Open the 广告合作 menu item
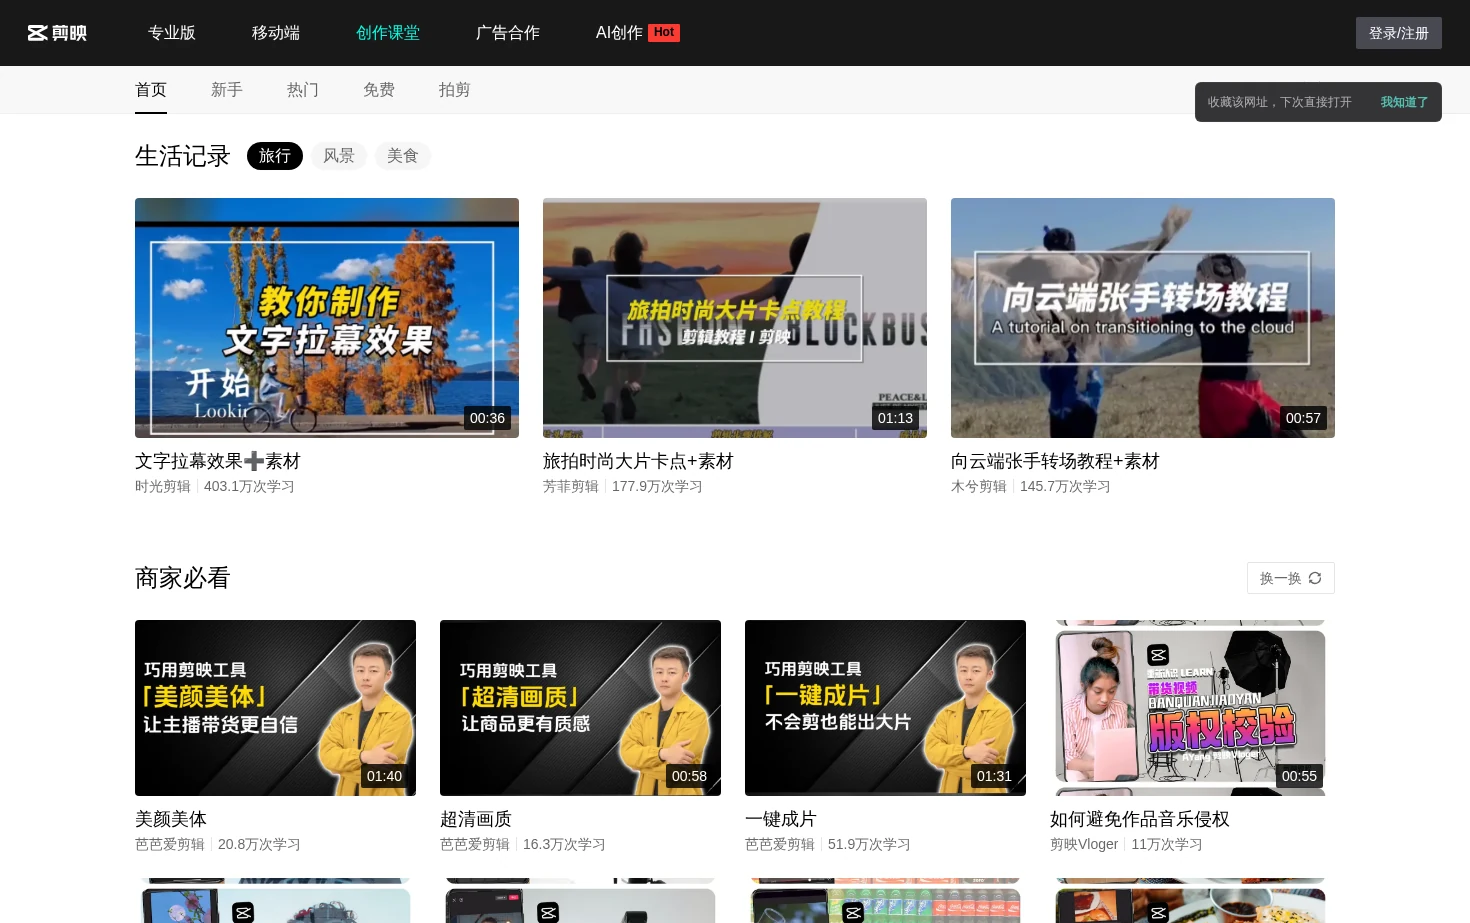Screen dimensions: 1470x923 pyautogui.click(x=508, y=33)
